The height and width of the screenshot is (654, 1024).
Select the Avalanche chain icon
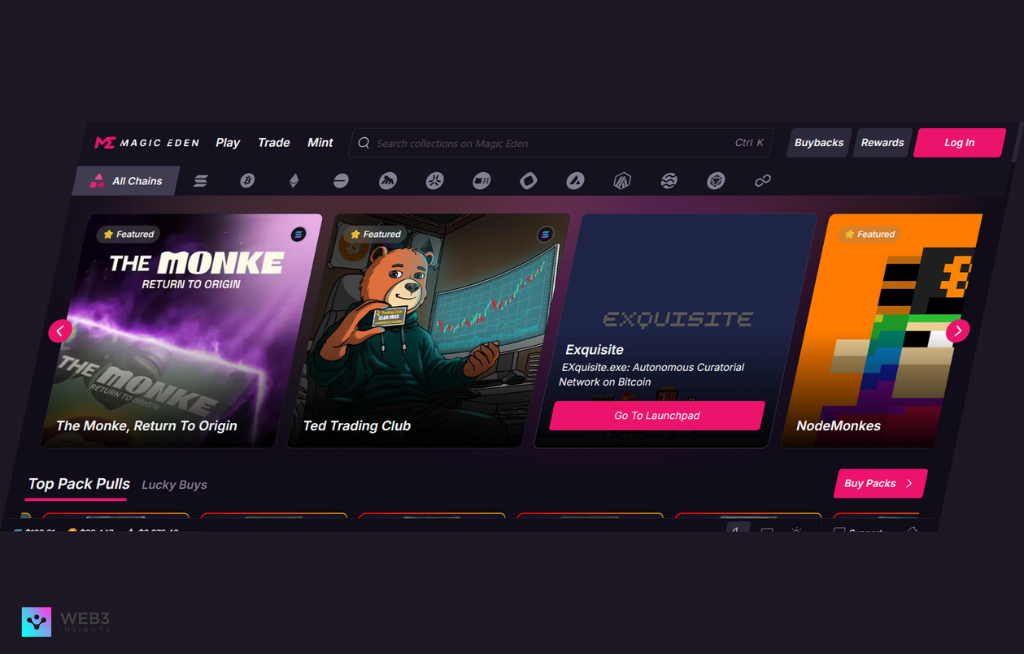pos(575,181)
